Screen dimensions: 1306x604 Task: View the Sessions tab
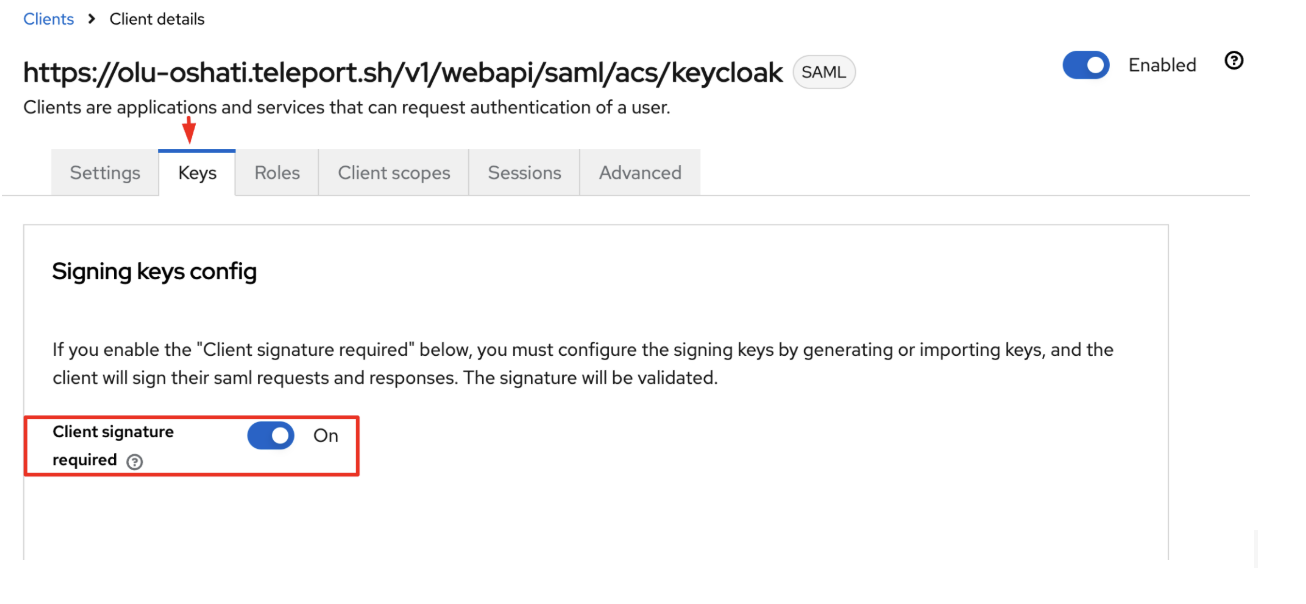tap(524, 172)
